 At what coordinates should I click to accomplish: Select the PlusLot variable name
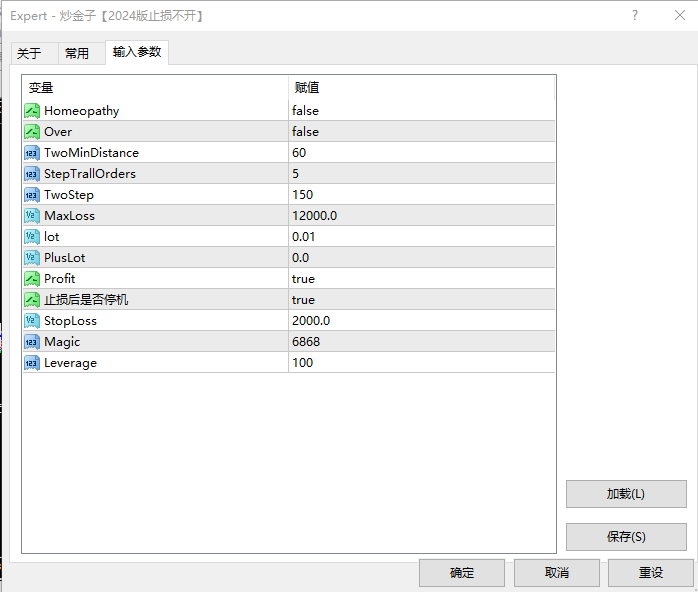point(65,257)
